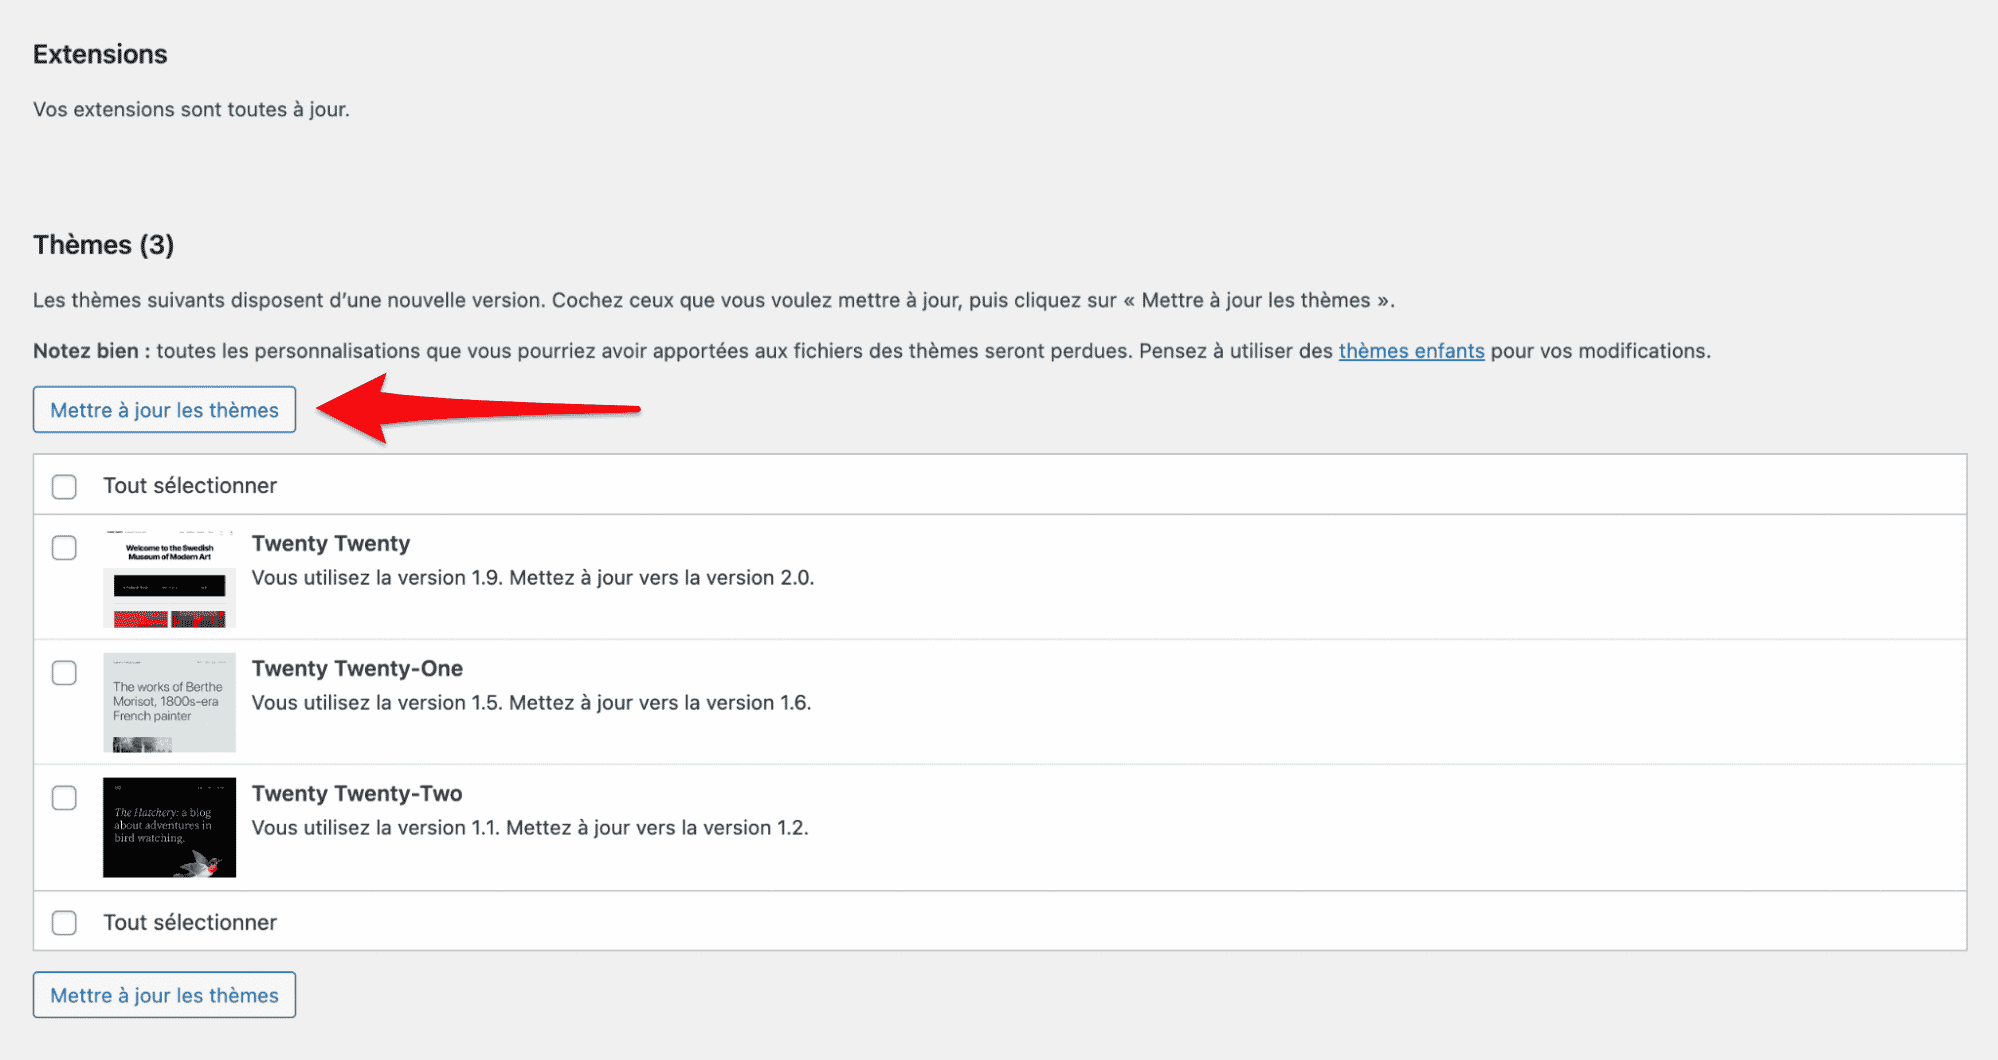Screen dimensions: 1998x1060
Task: Click the bottom 'Mettre à jour les thèmes' button
Action: click(x=163, y=994)
